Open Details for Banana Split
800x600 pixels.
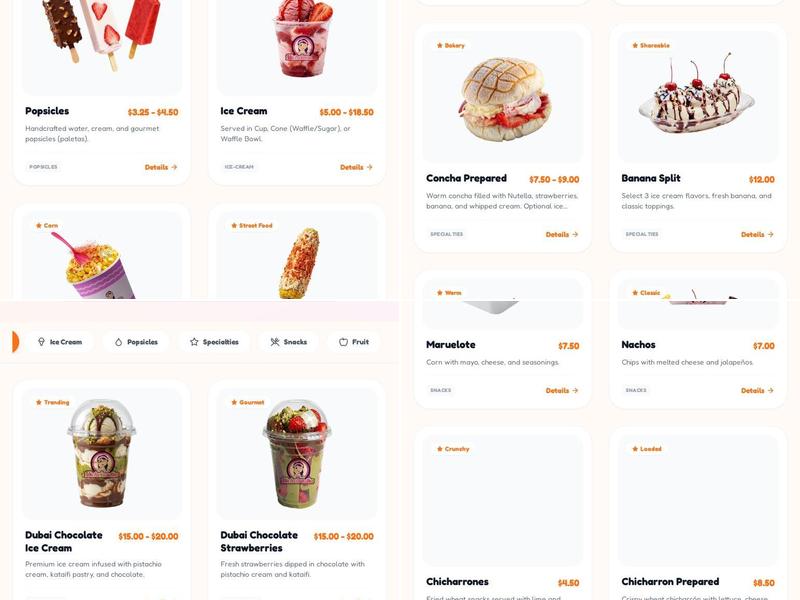tap(757, 234)
